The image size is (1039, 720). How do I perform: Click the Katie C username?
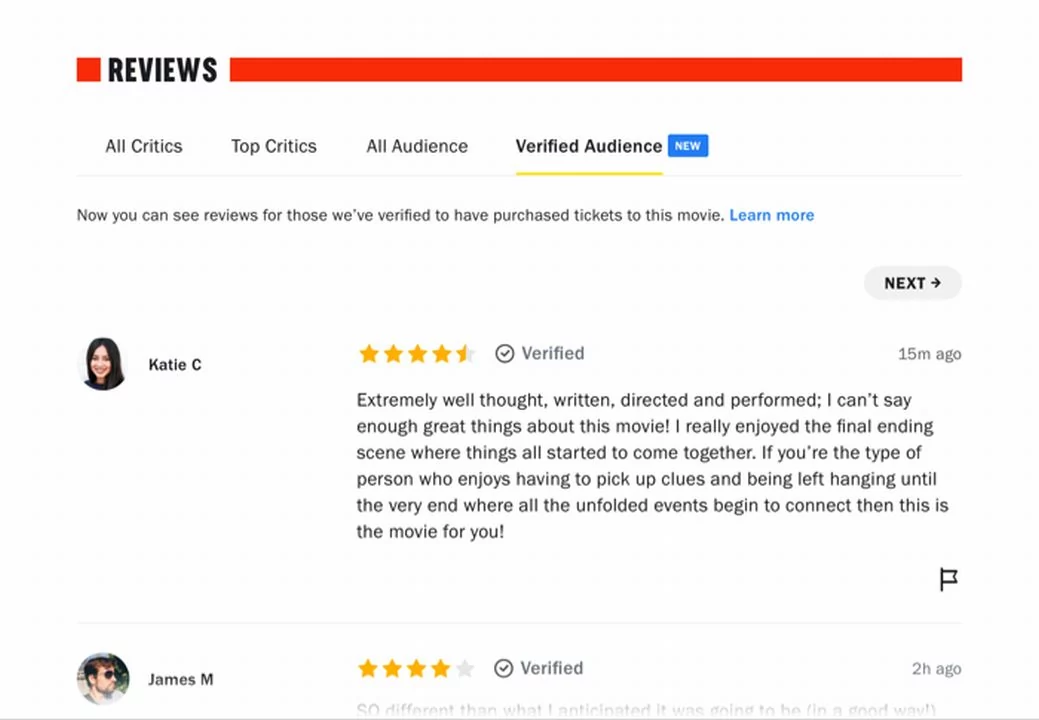175,365
